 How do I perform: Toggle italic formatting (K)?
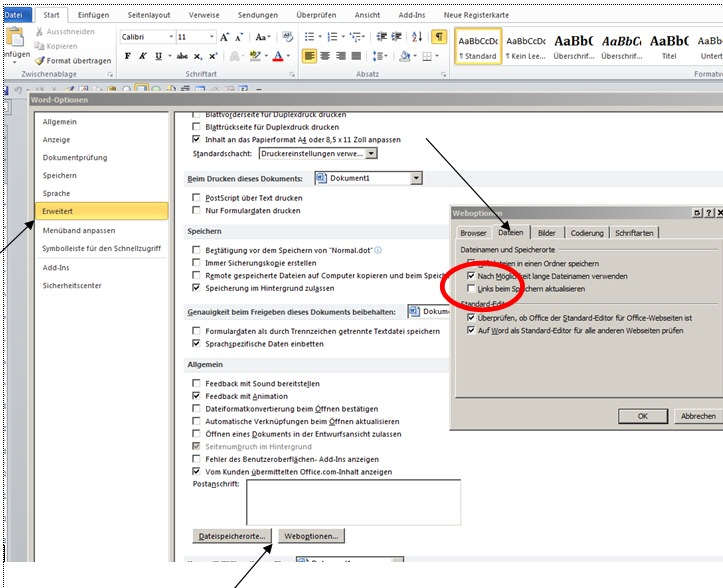[143, 56]
